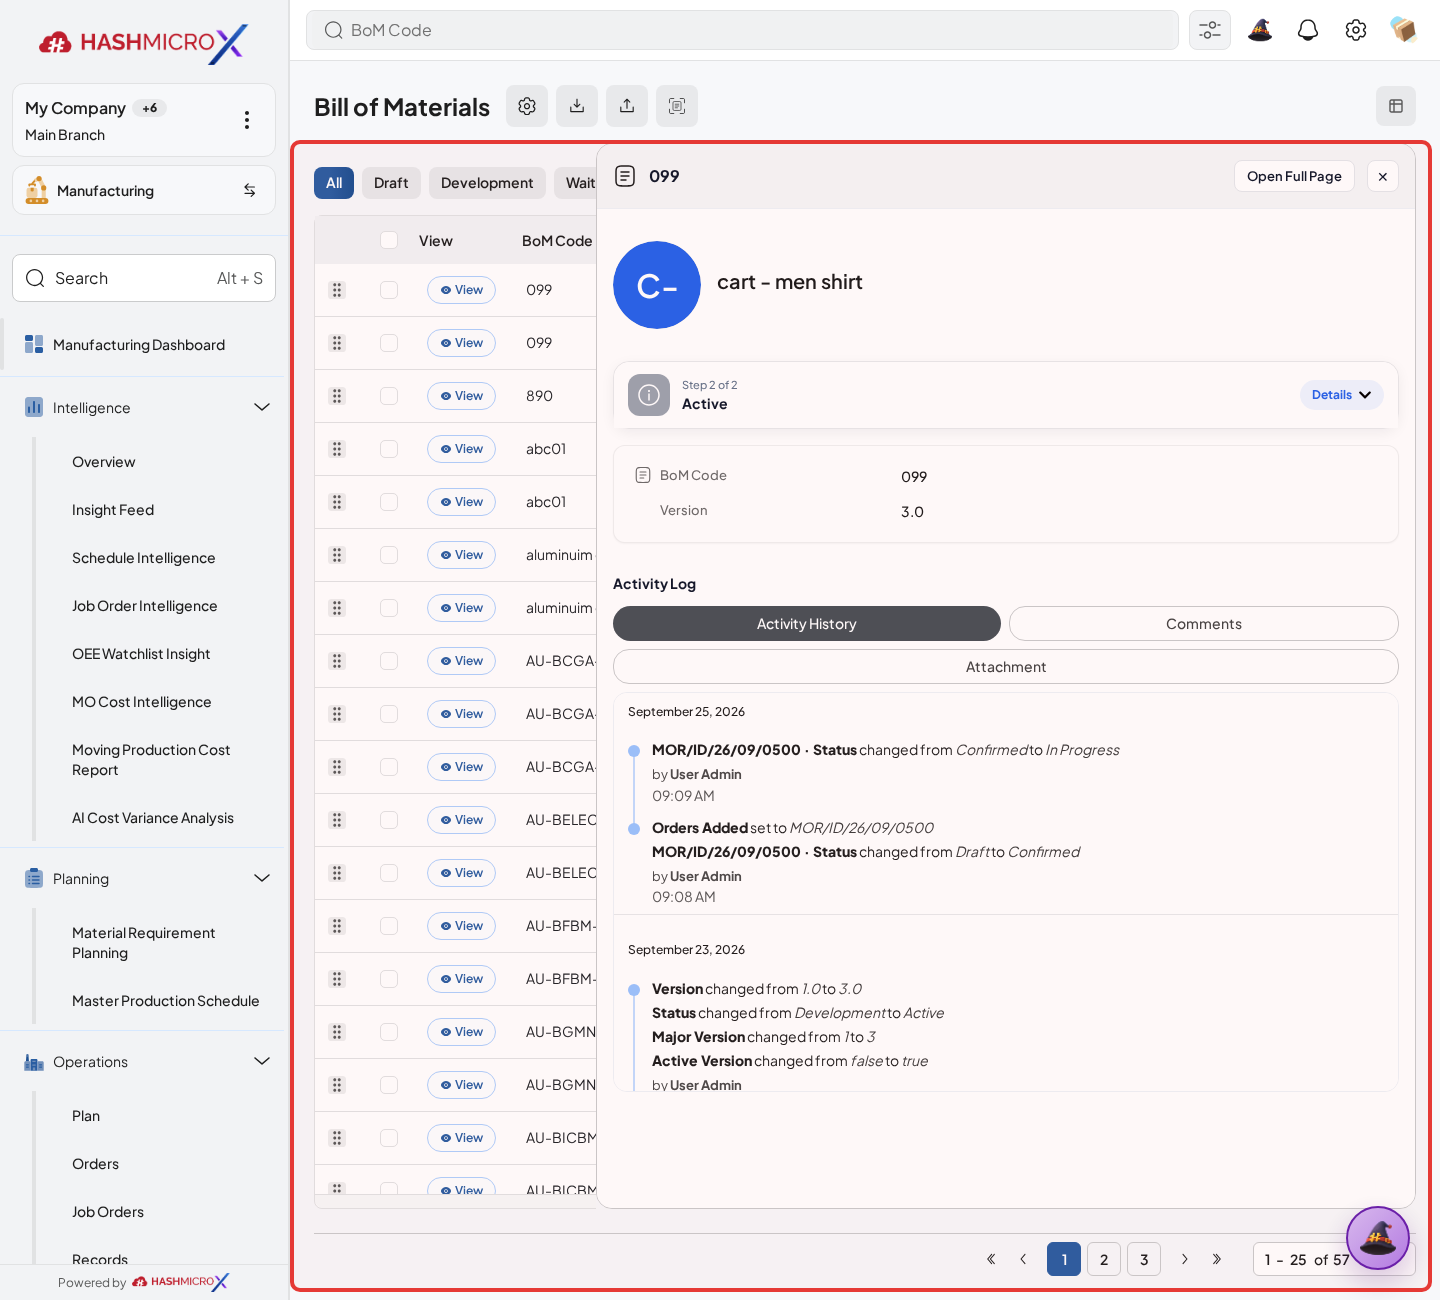Tick the checkbox for row 890
Screen dimensions: 1440x1300
[389, 396]
